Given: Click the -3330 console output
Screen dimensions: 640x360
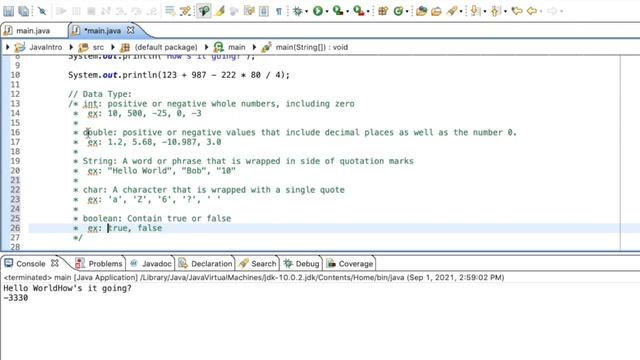Looking at the screenshot, I should tap(16, 298).
